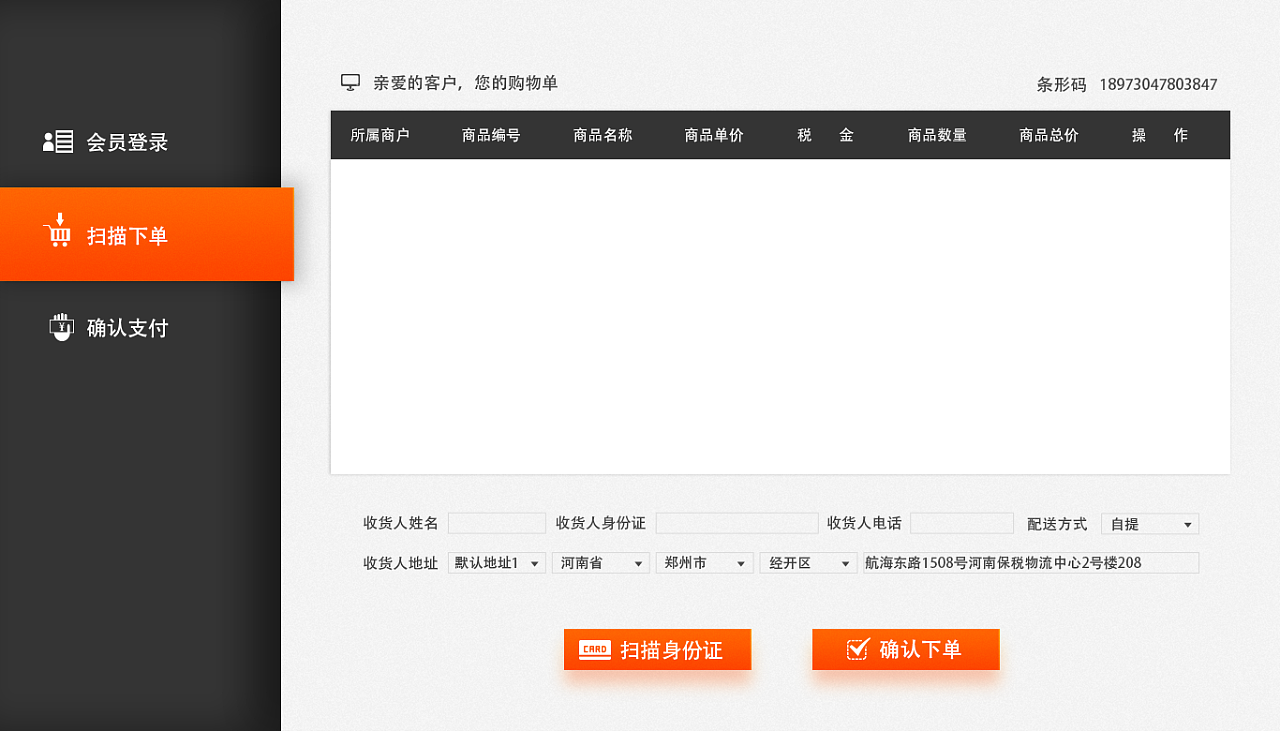Click the checkmark icon on 确认下单 button
The height and width of the screenshot is (731, 1280).
coord(858,648)
